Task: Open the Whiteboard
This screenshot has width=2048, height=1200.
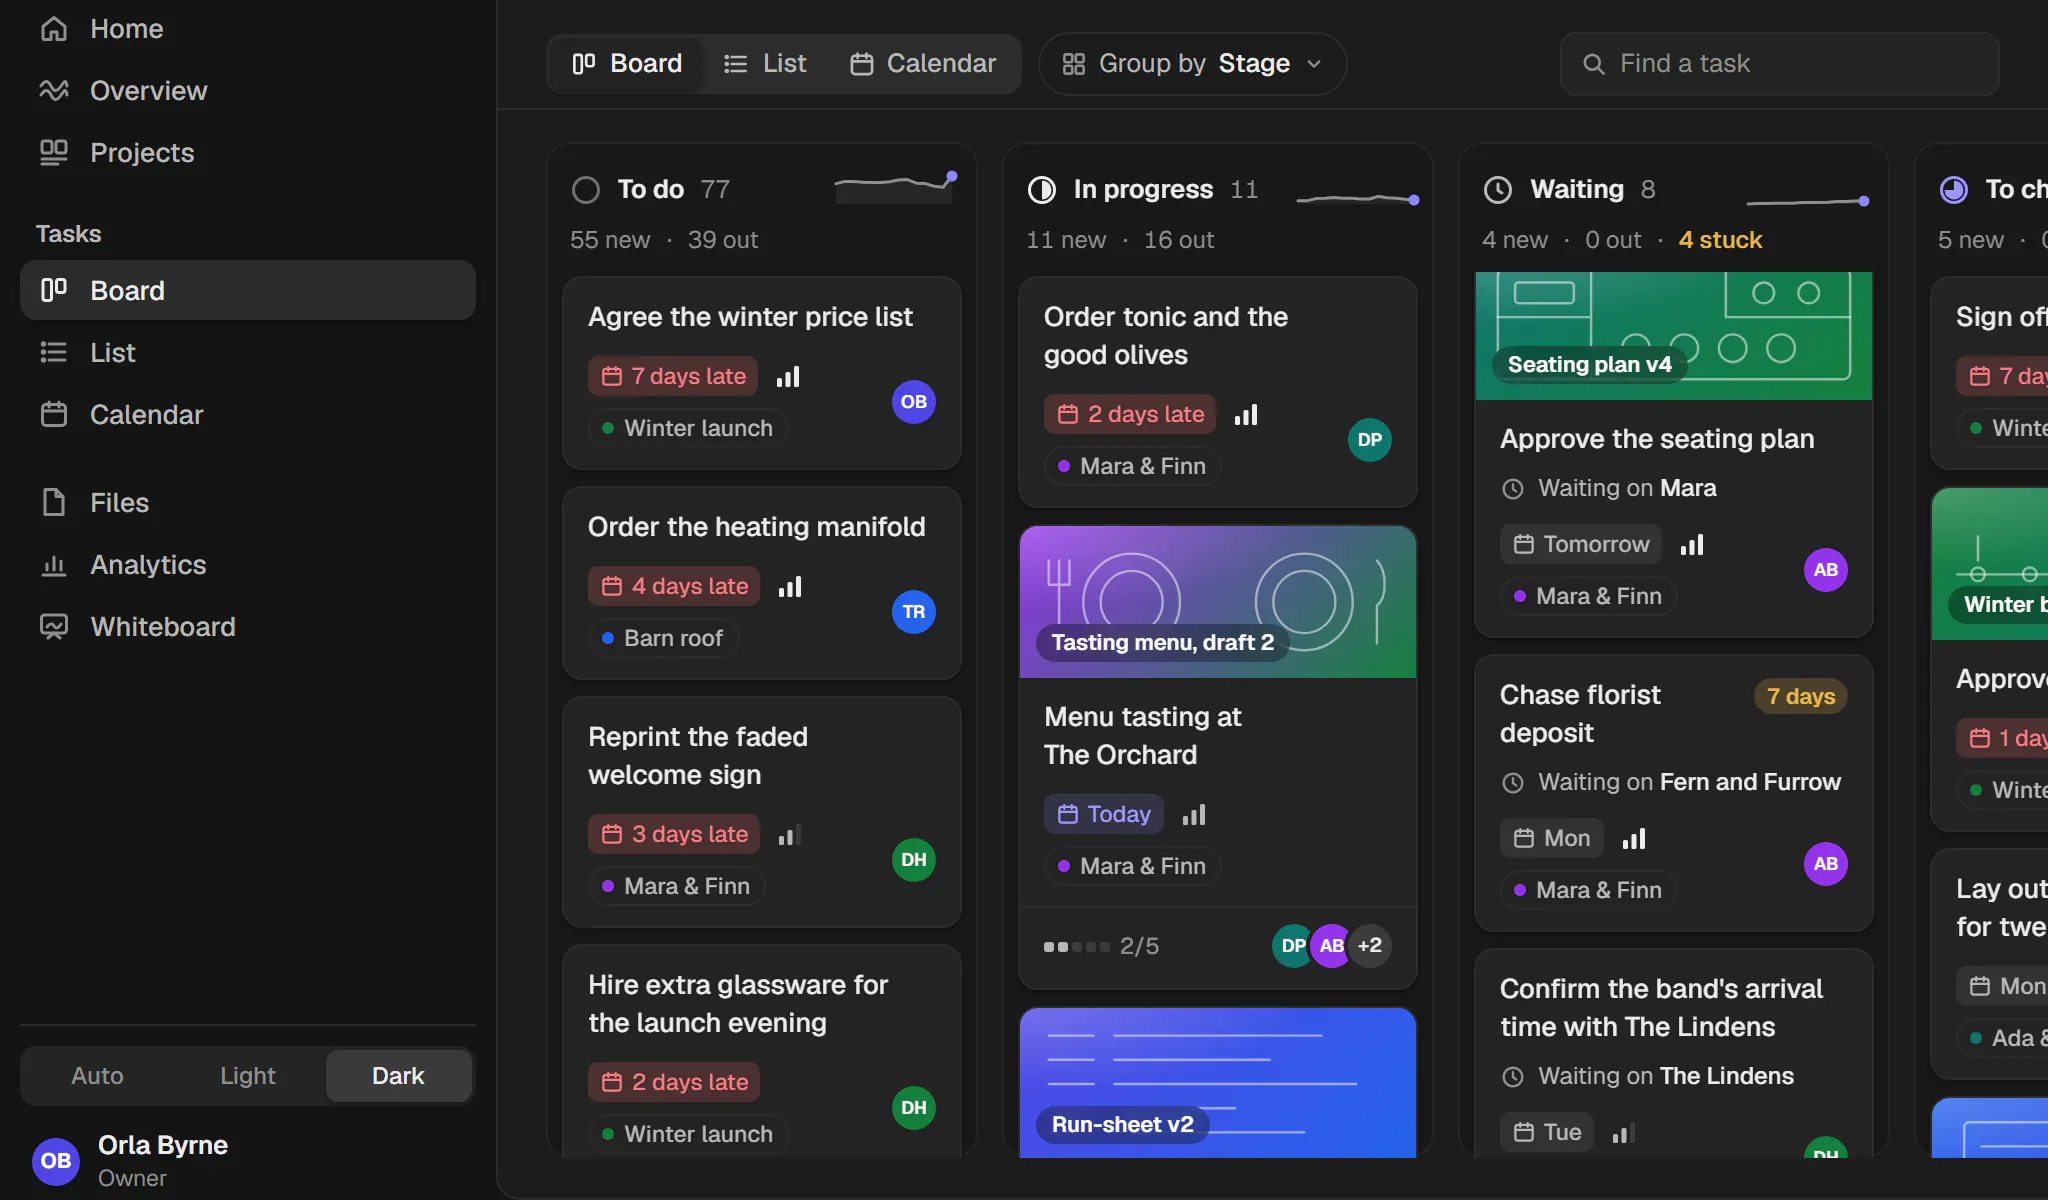Action: (247, 627)
